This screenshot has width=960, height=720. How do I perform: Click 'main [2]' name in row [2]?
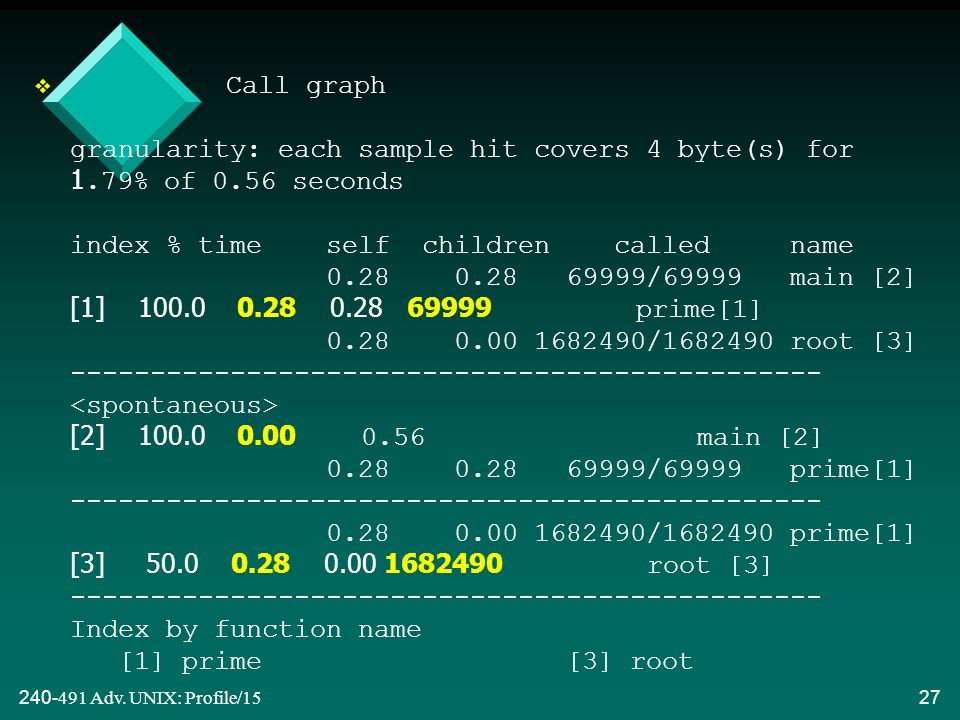click(758, 438)
